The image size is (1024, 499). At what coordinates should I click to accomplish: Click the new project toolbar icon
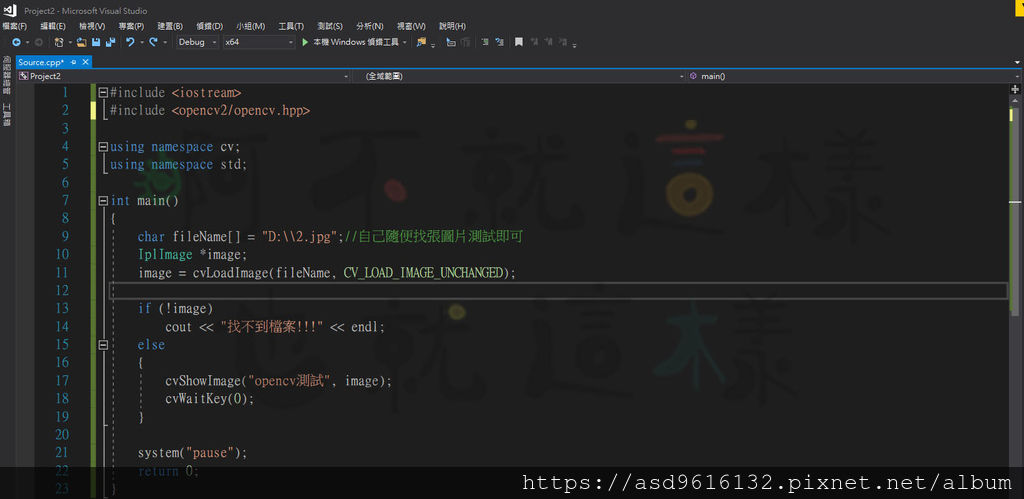[59, 42]
